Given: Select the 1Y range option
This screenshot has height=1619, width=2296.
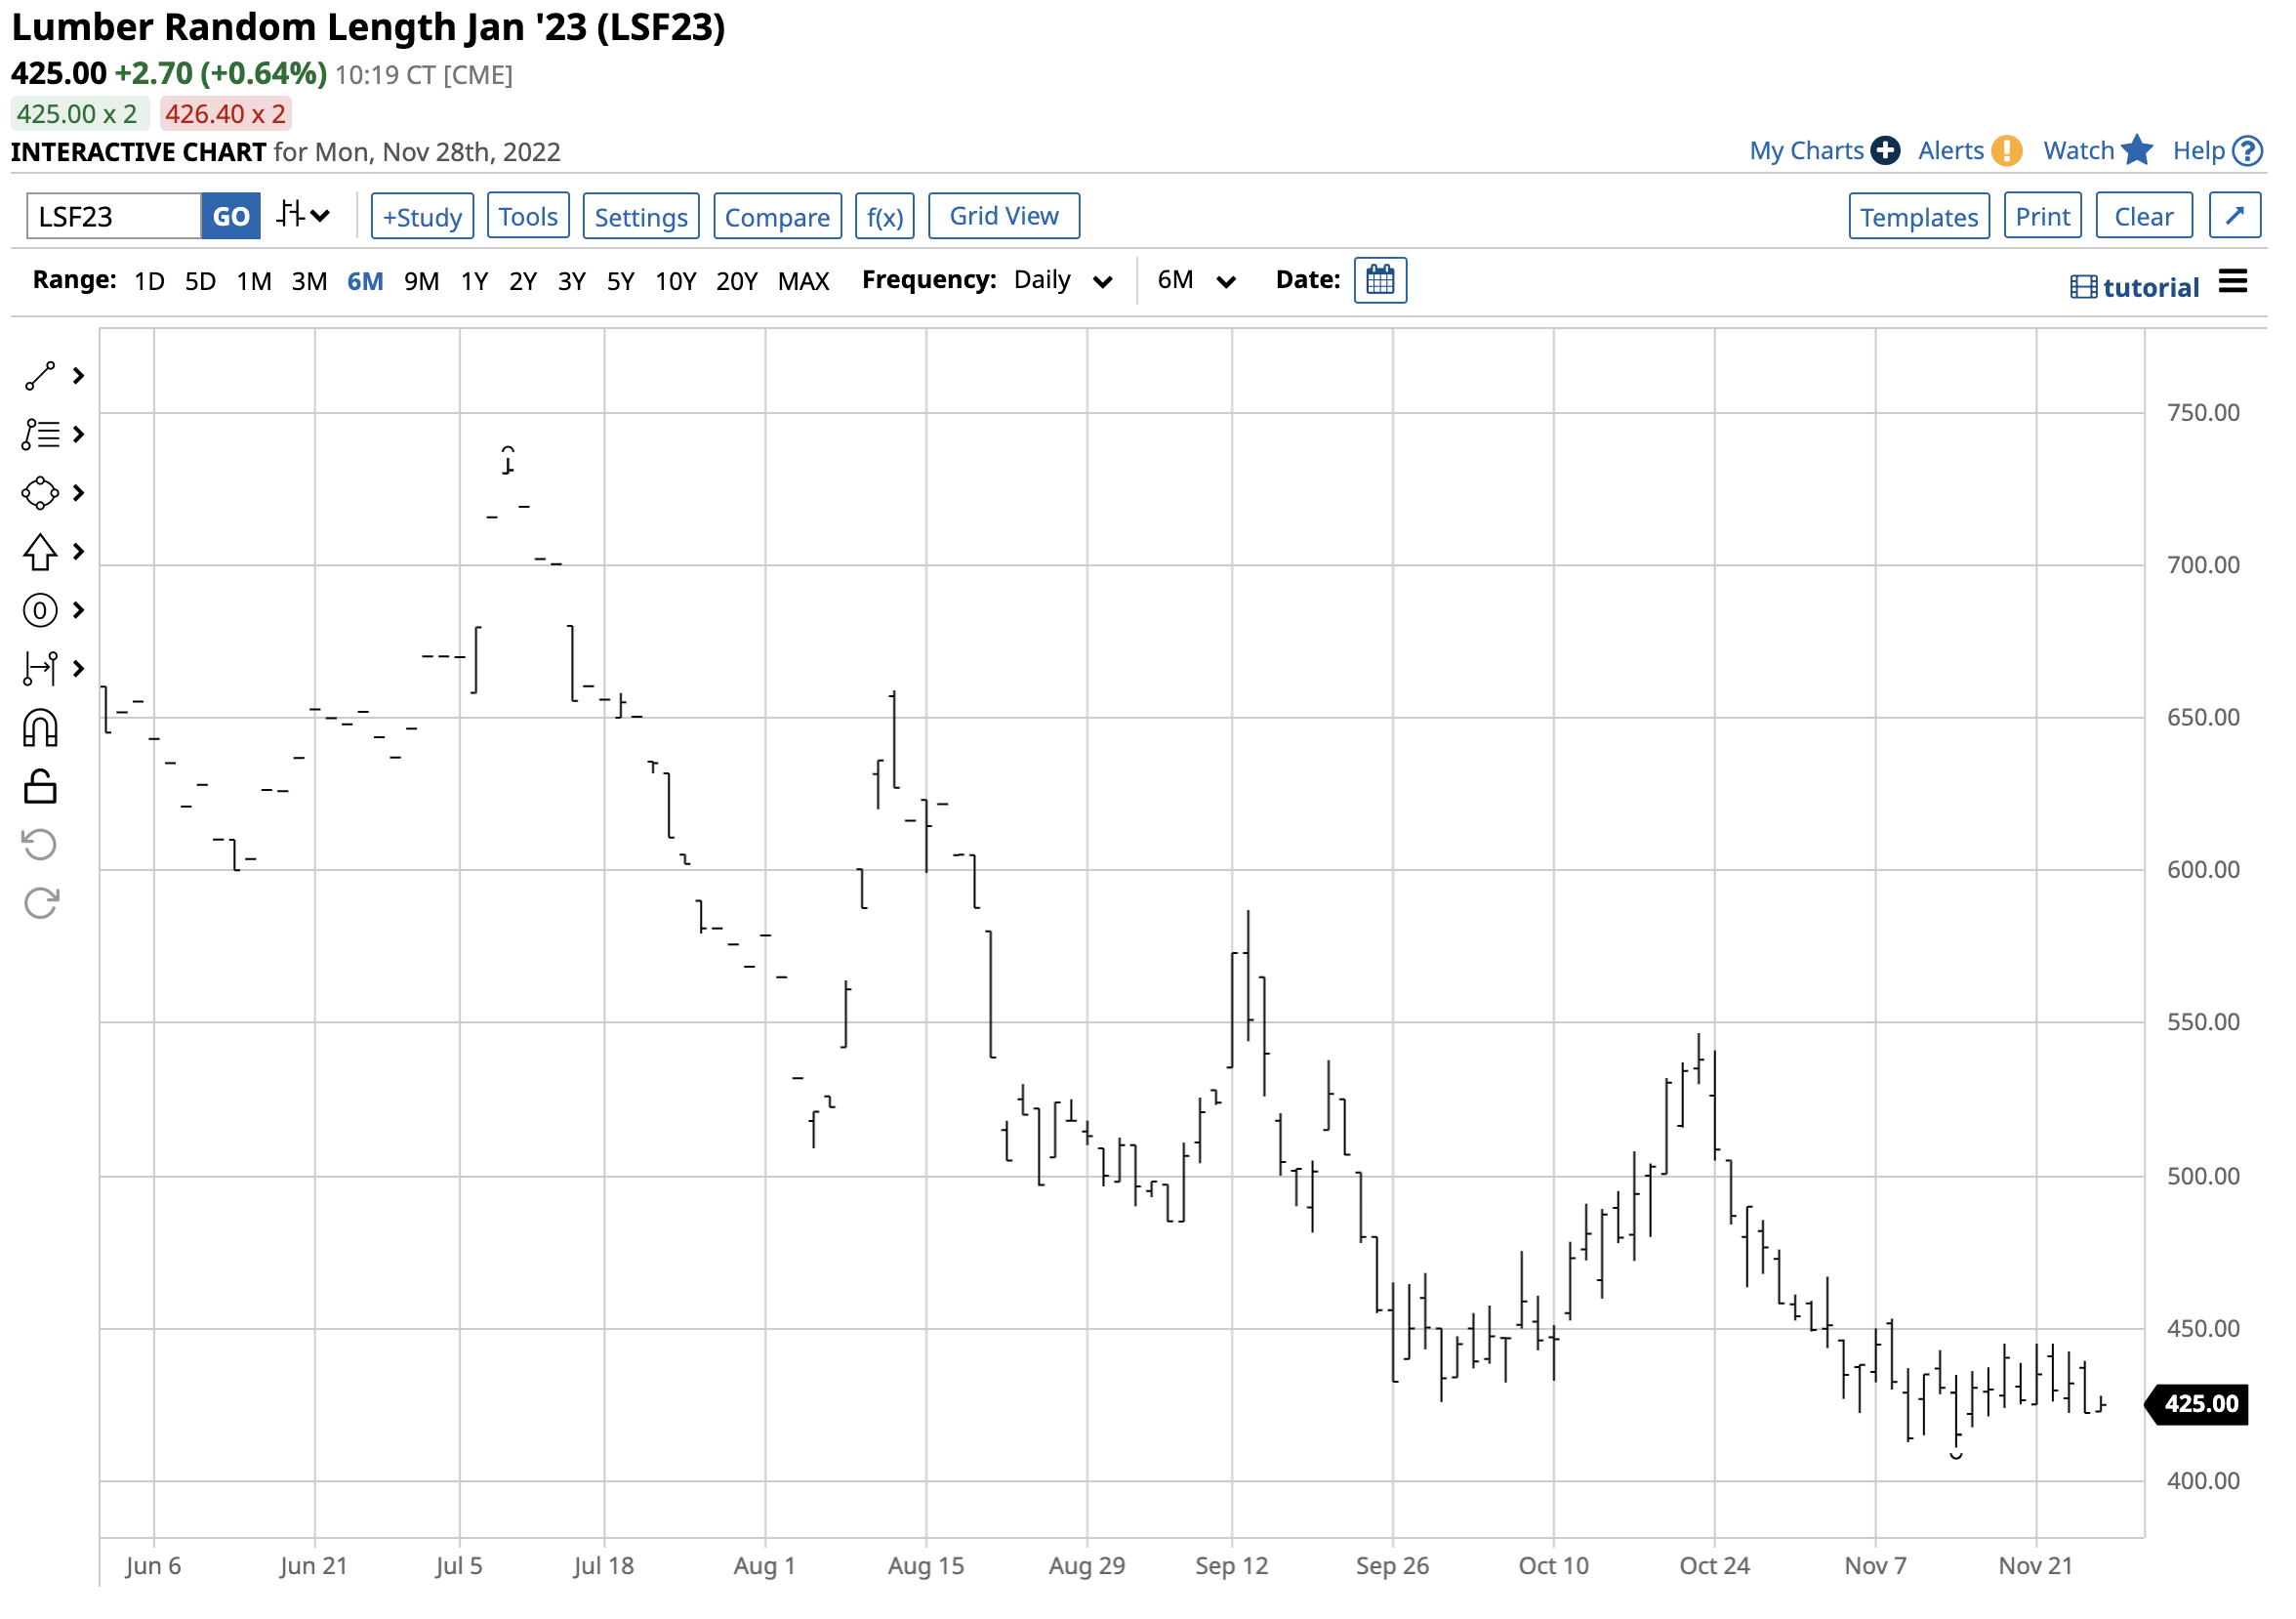Looking at the screenshot, I should 474,282.
